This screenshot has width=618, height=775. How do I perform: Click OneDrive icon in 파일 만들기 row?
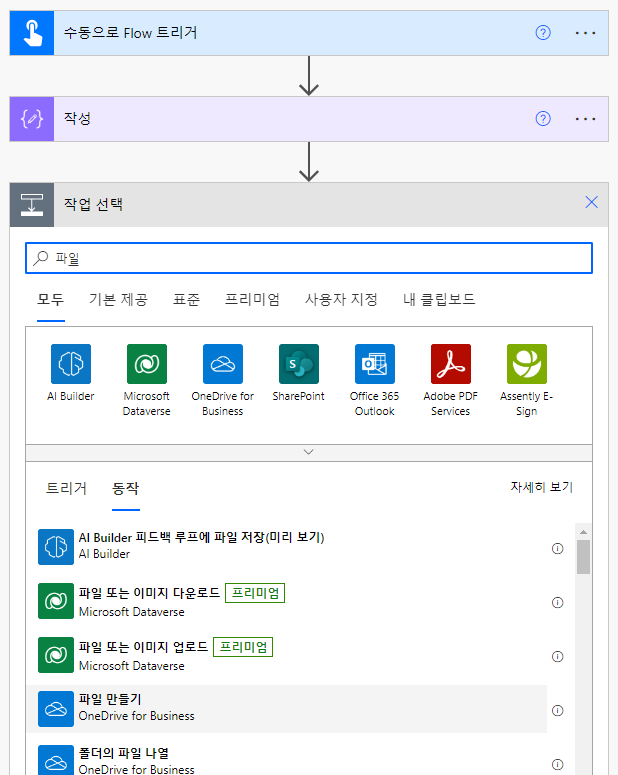(x=56, y=709)
